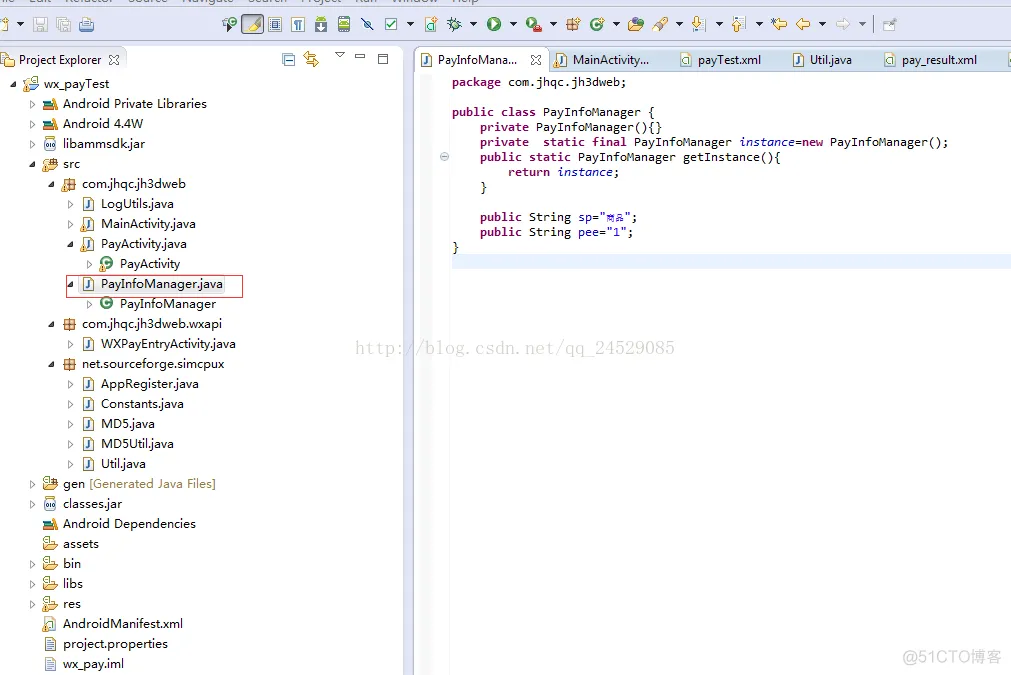Select the PayInfoManager editor tab
Image resolution: width=1011 pixels, height=675 pixels.
(477, 60)
